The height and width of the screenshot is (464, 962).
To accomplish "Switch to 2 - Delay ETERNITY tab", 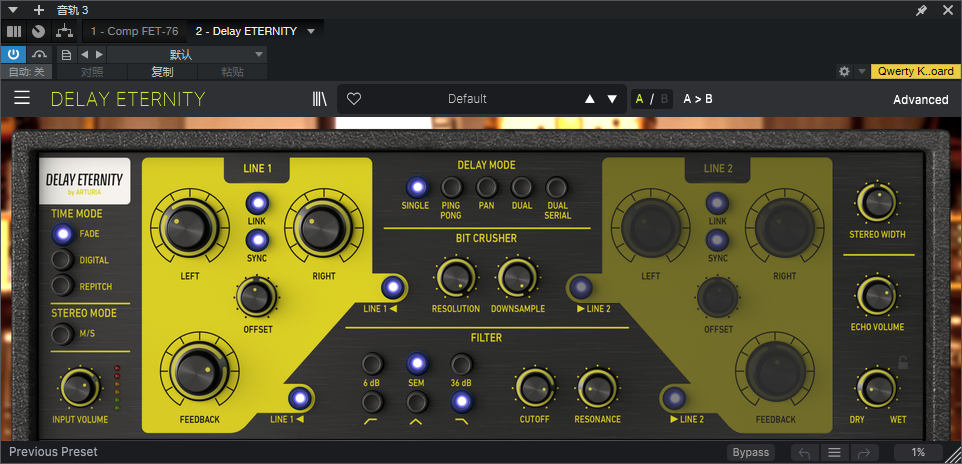I will (x=246, y=31).
